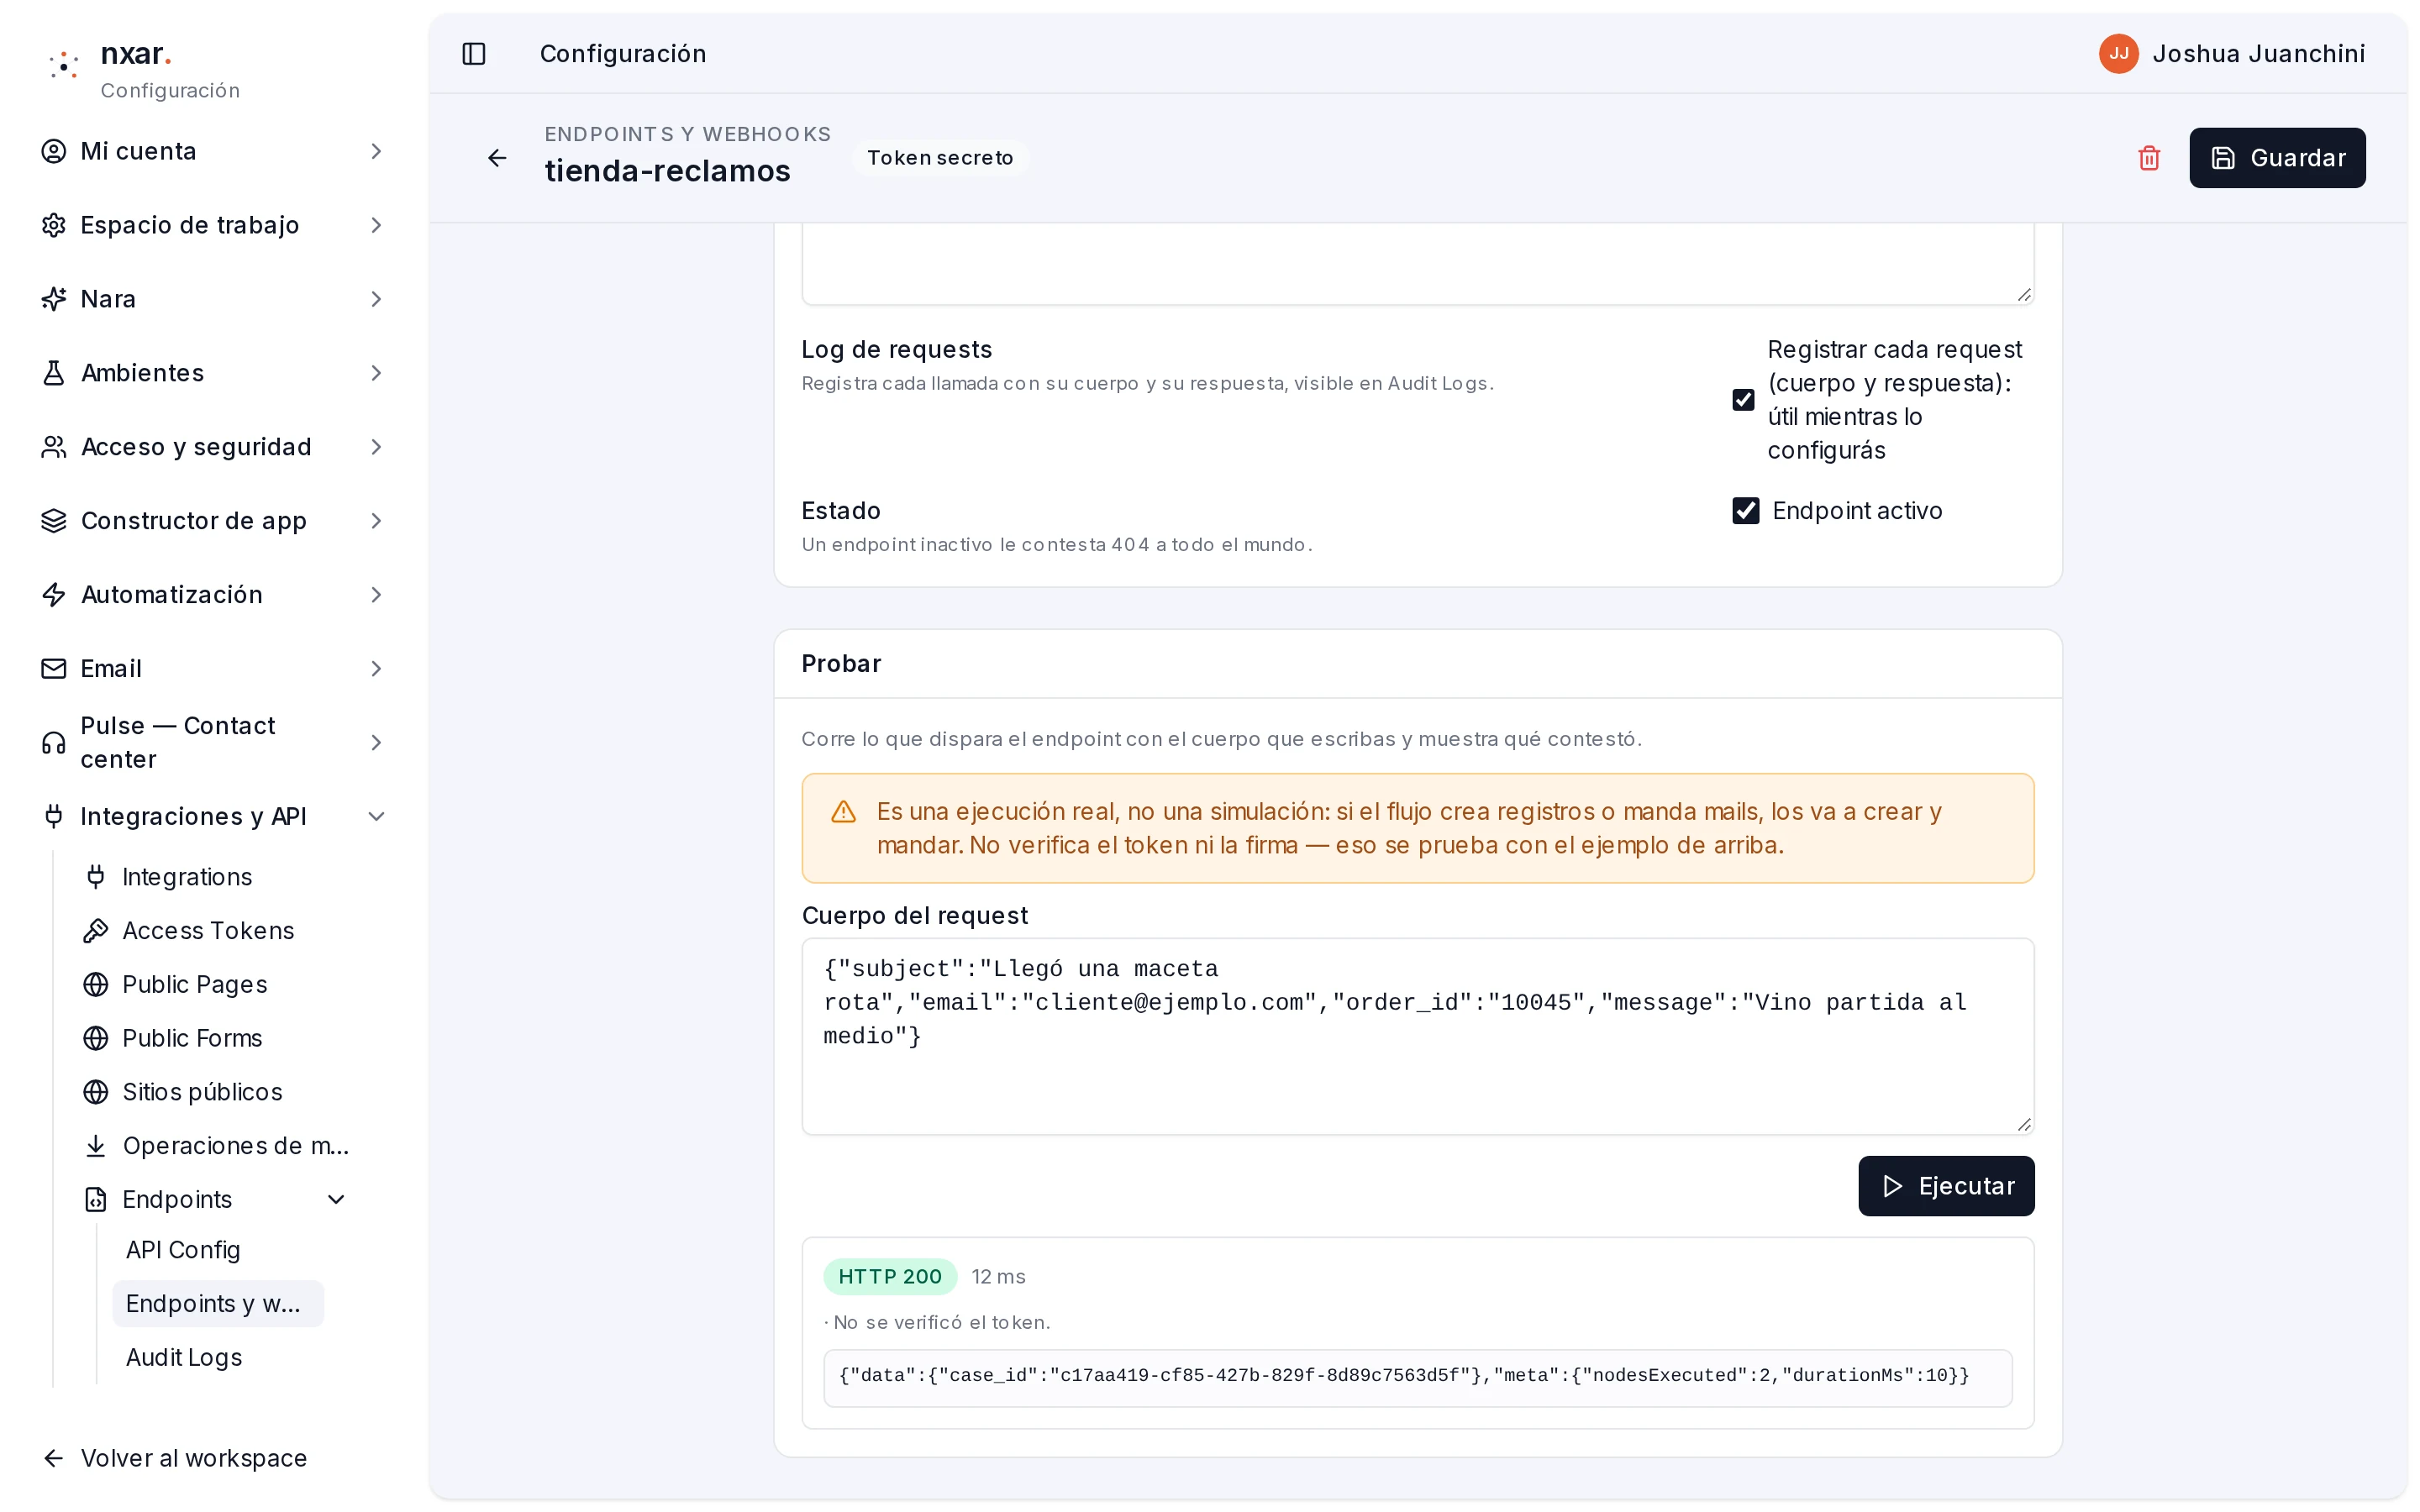Image resolution: width=2420 pixels, height=1512 pixels.
Task: Expand the Ambientes chevron
Action: tap(377, 373)
